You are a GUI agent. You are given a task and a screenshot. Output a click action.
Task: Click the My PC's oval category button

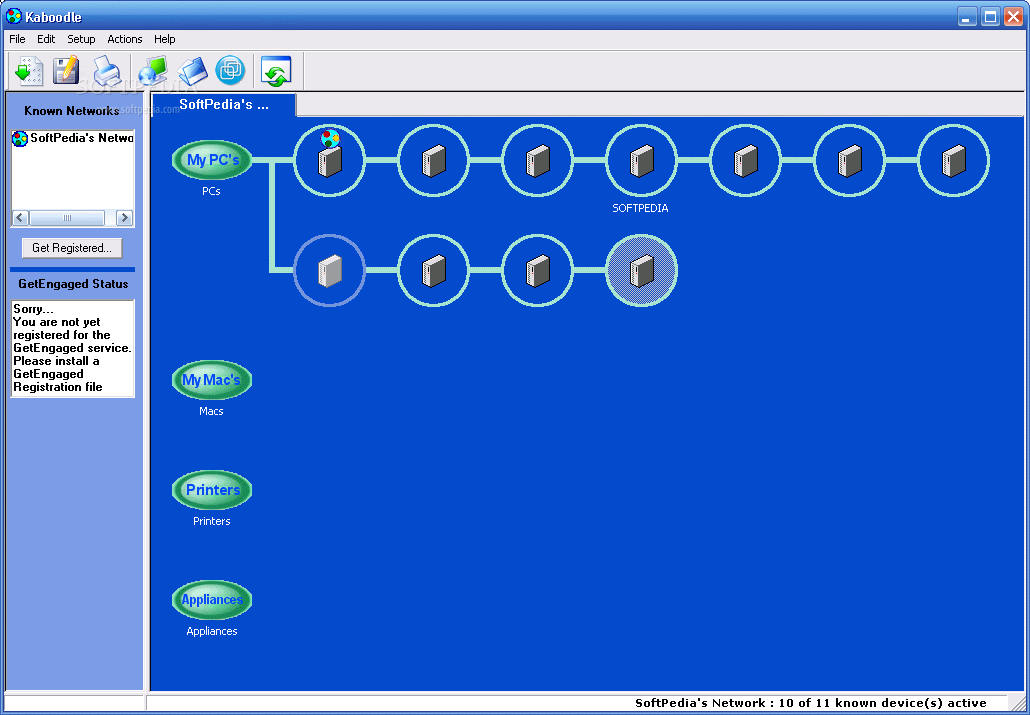212,160
